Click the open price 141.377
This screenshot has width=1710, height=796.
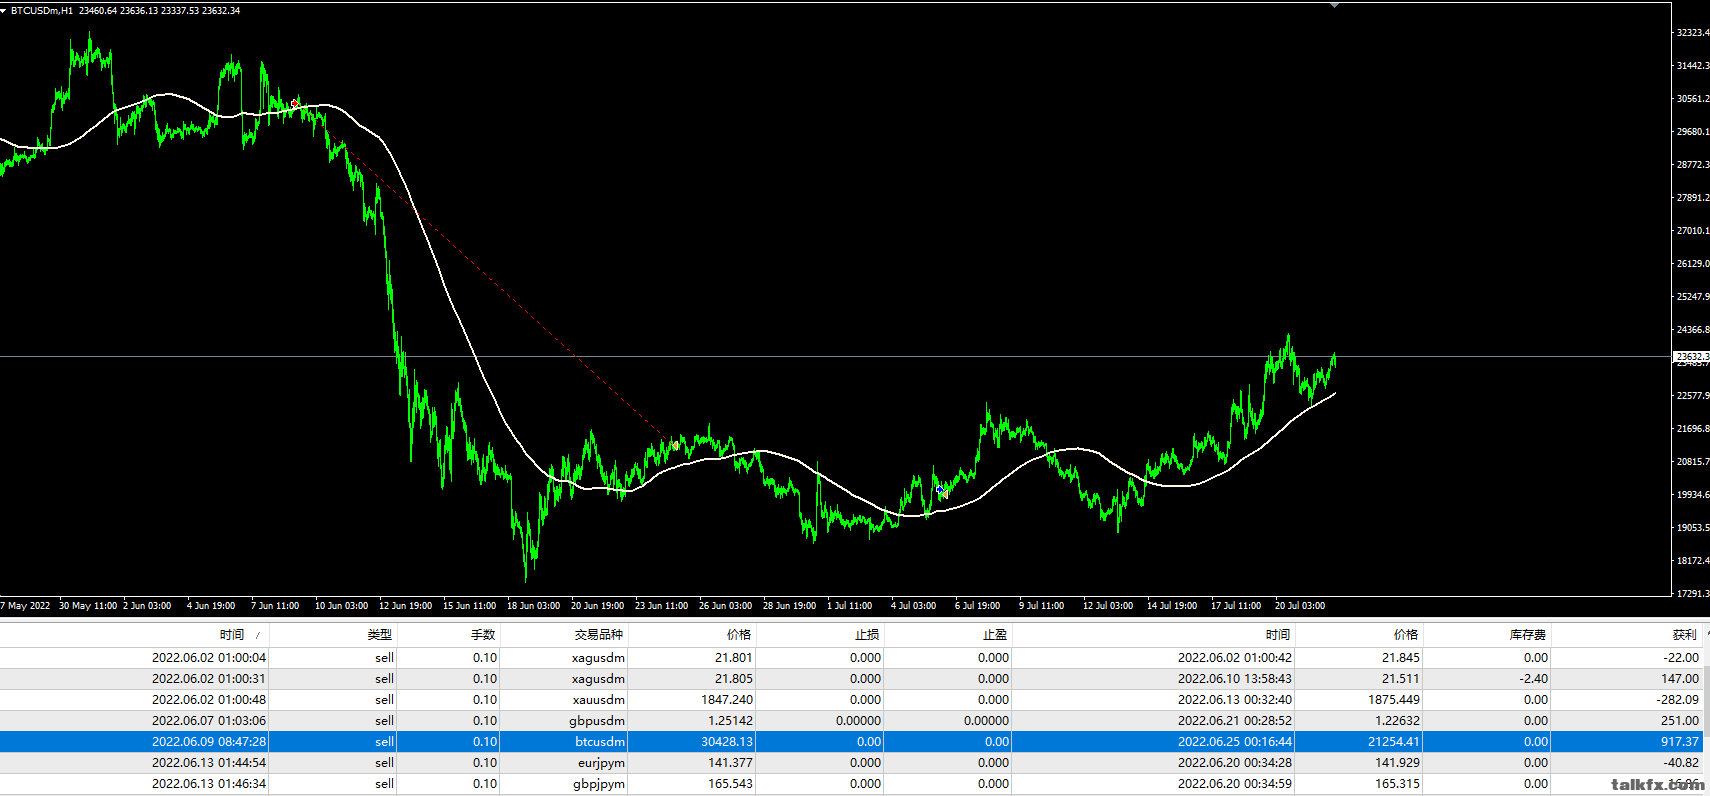coord(730,762)
